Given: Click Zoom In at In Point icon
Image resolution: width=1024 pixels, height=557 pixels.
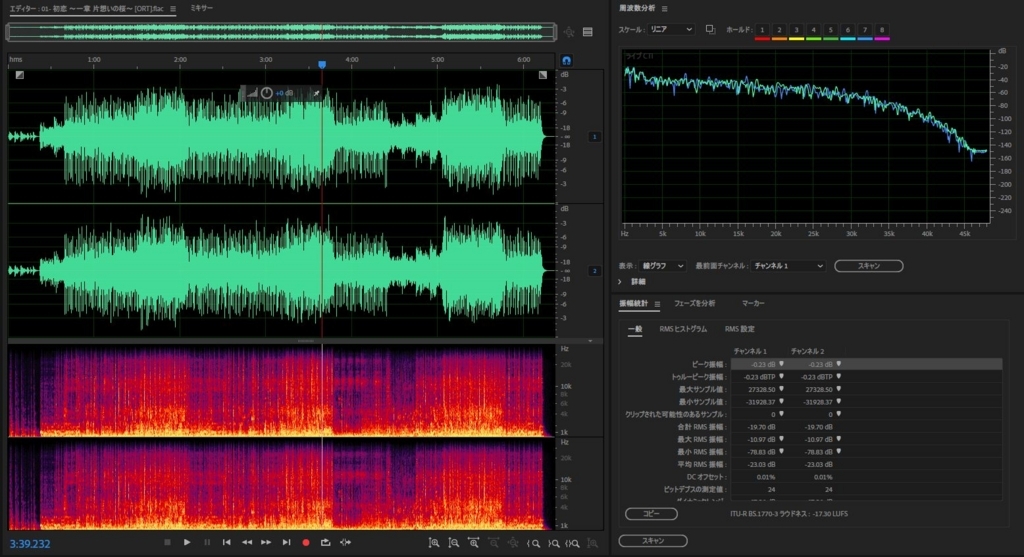Looking at the screenshot, I should [x=534, y=543].
